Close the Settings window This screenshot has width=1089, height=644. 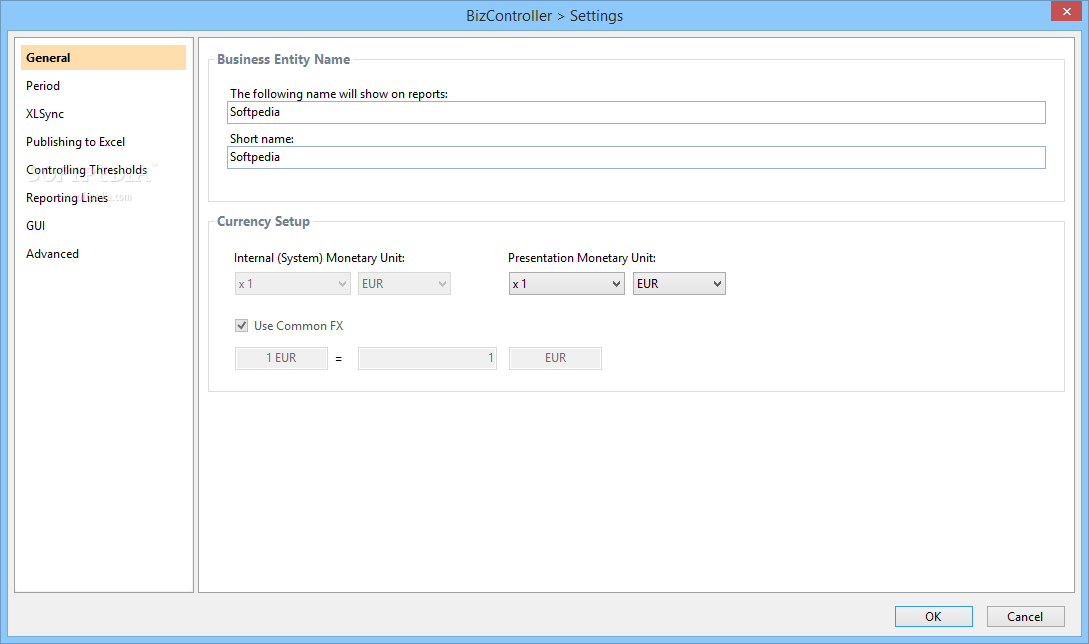pos(1067,11)
